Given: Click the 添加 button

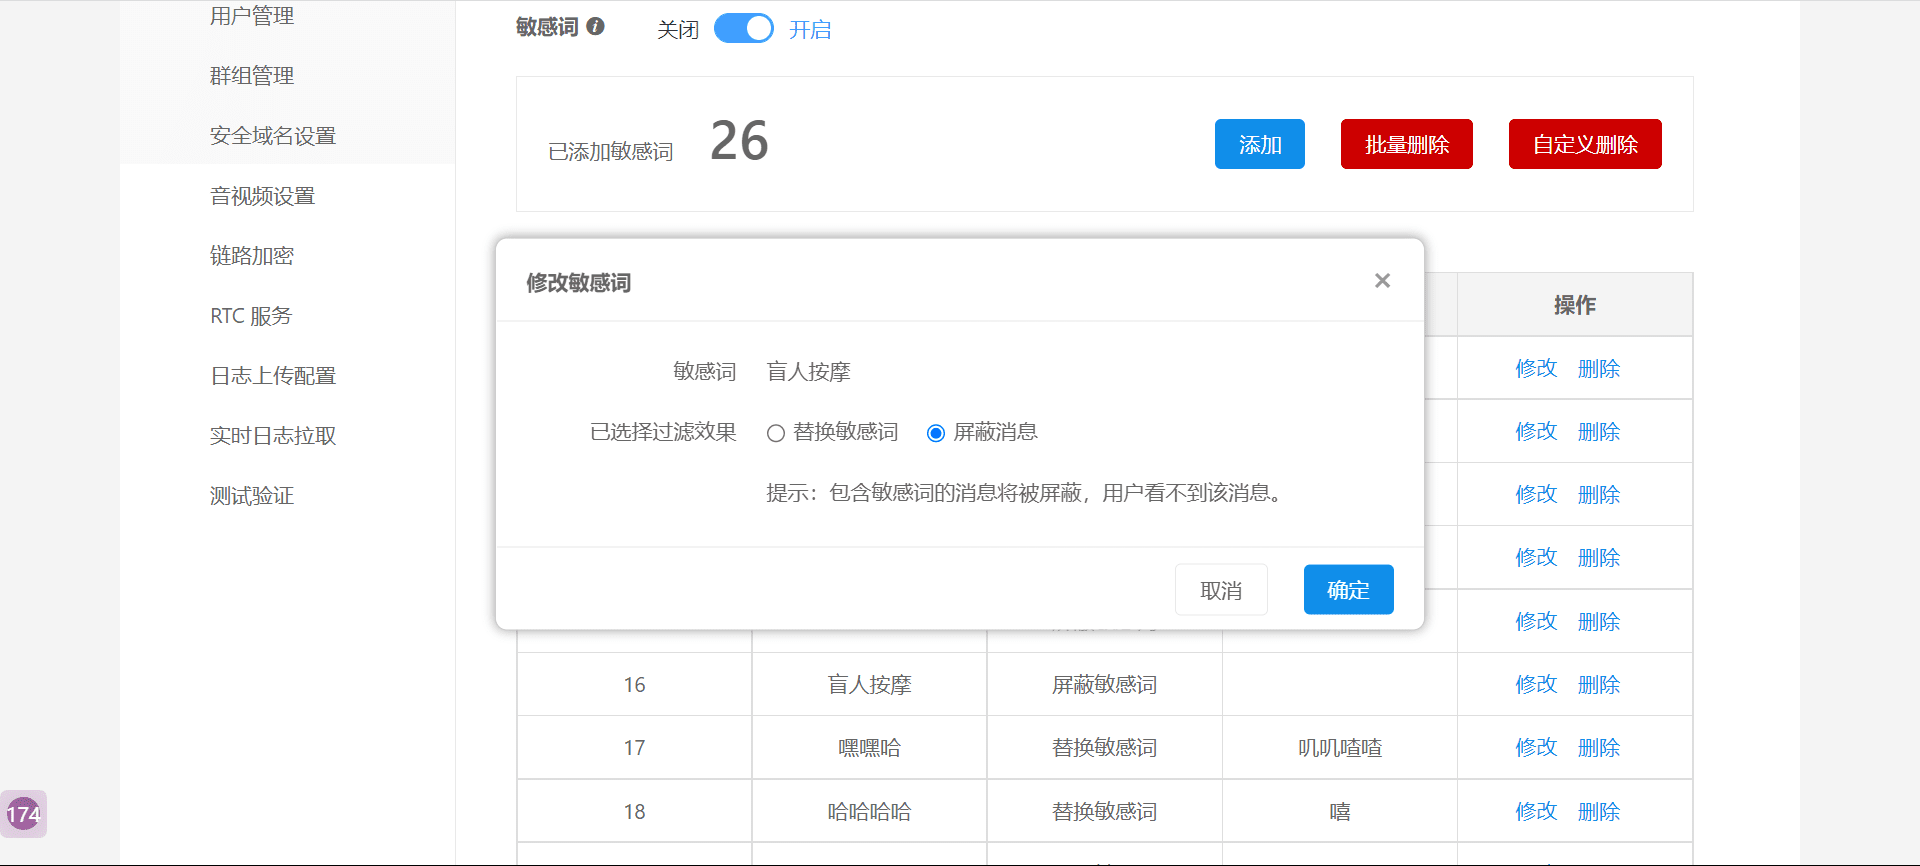Looking at the screenshot, I should [1260, 144].
